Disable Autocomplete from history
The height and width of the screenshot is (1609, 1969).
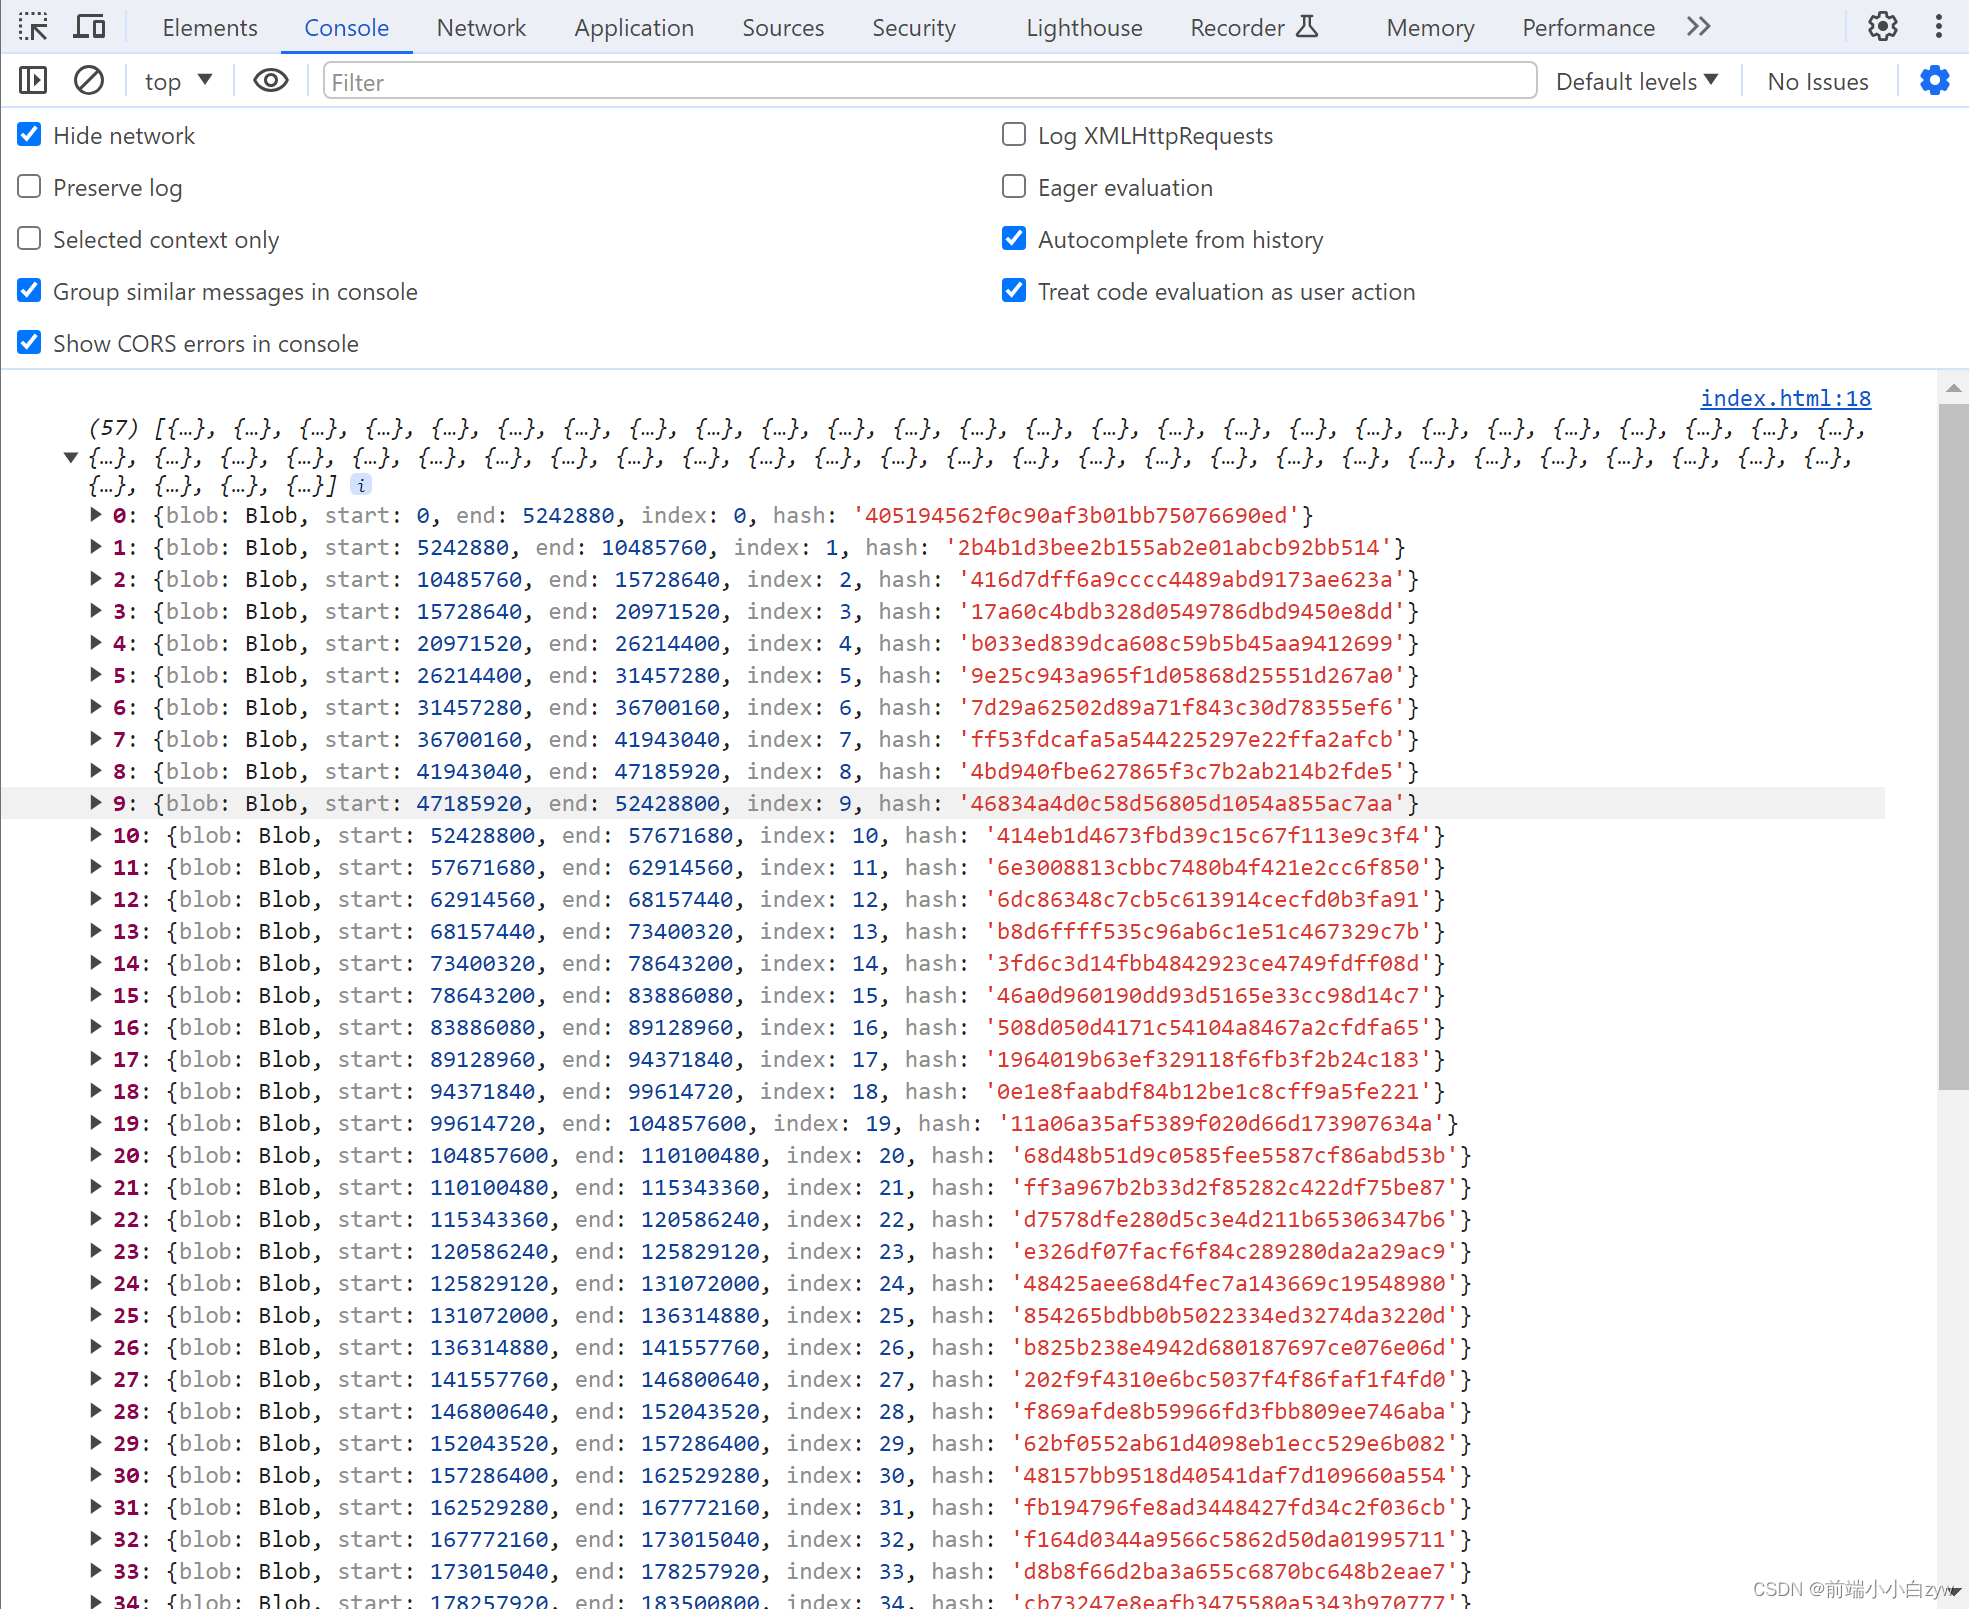1014,238
